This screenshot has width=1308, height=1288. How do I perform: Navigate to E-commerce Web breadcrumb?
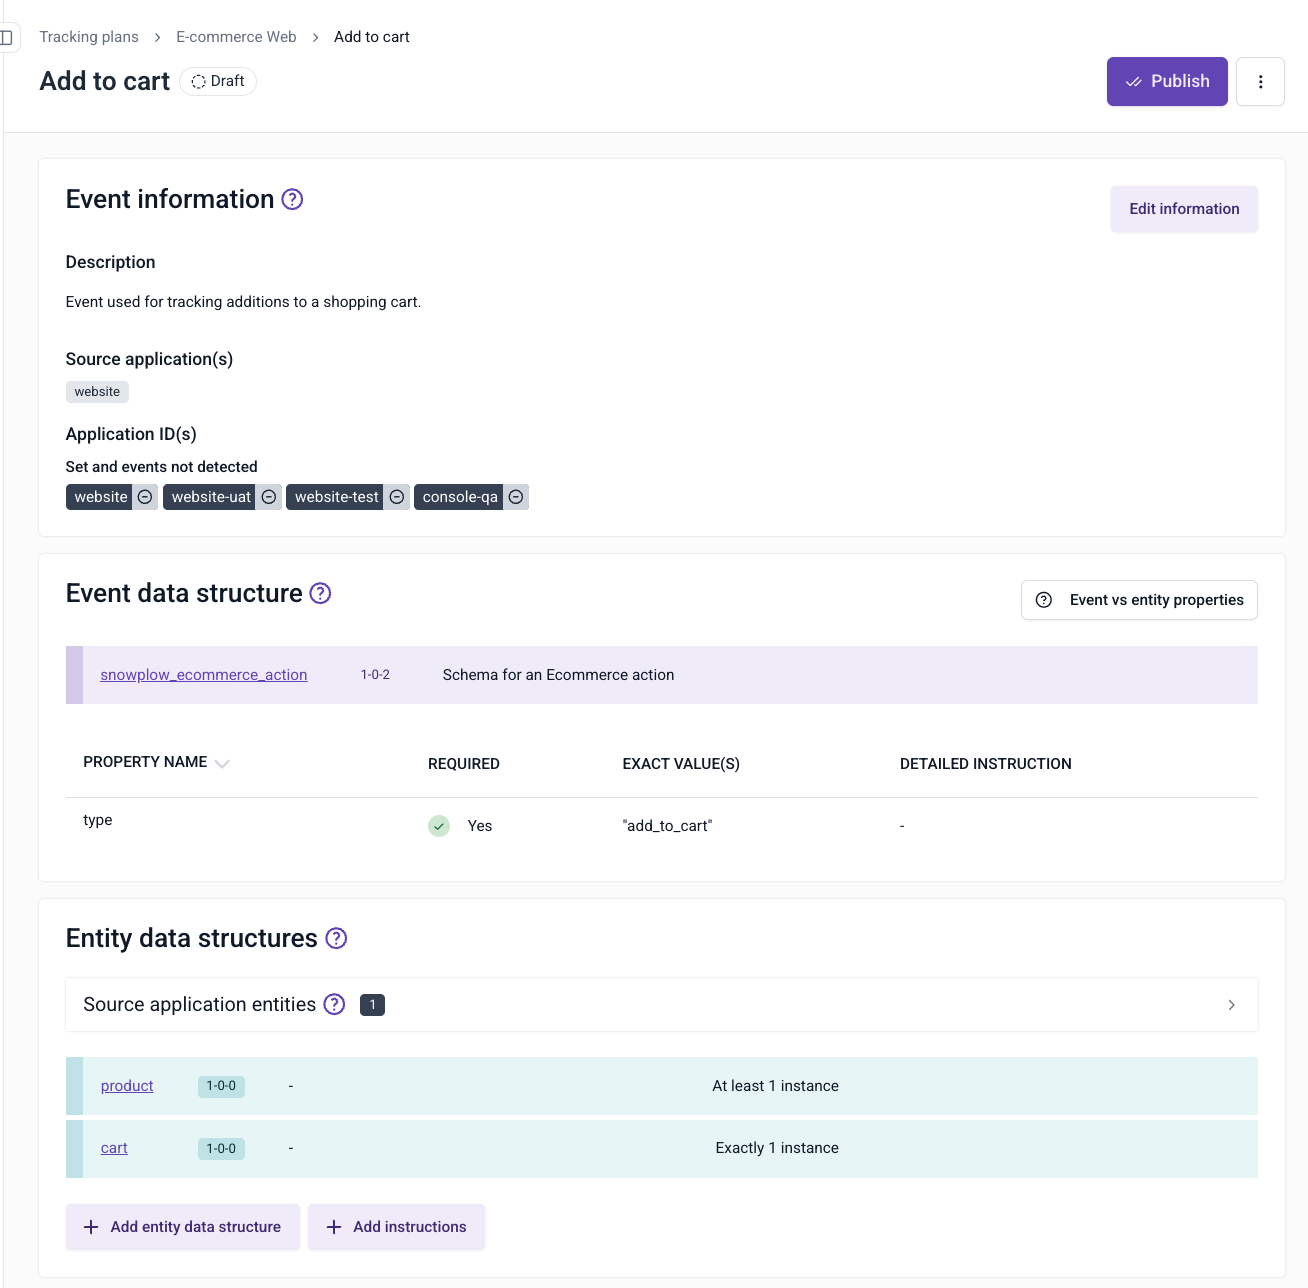tap(236, 37)
